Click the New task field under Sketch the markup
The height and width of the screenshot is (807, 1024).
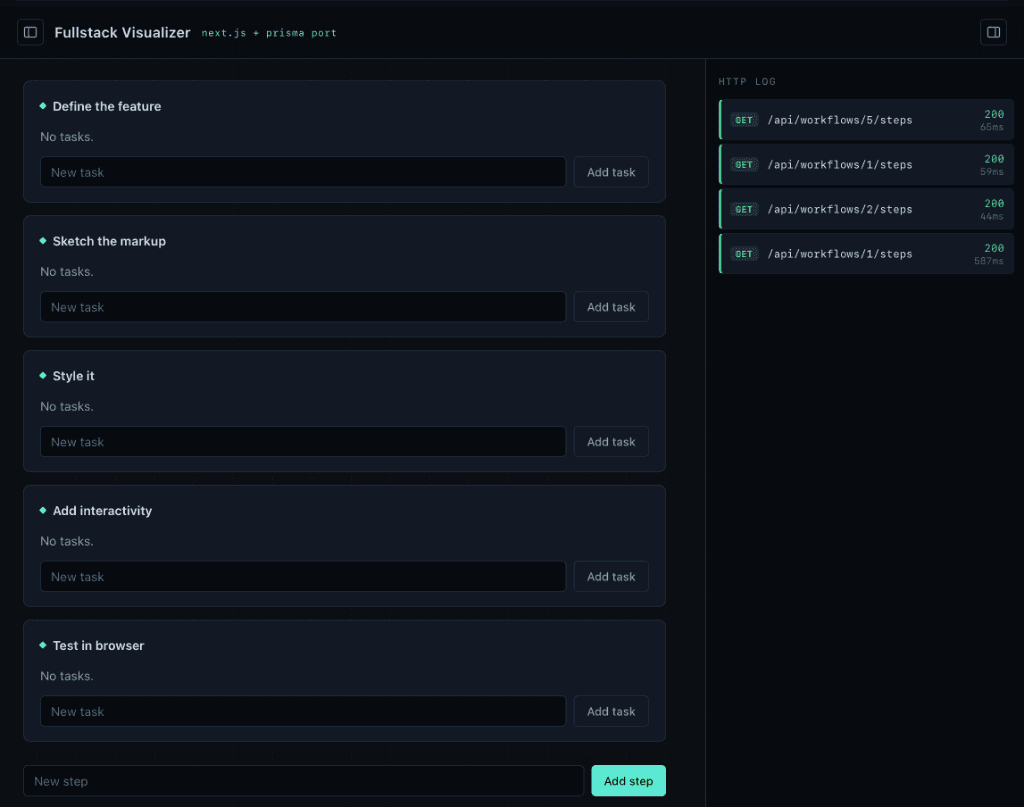coord(303,307)
